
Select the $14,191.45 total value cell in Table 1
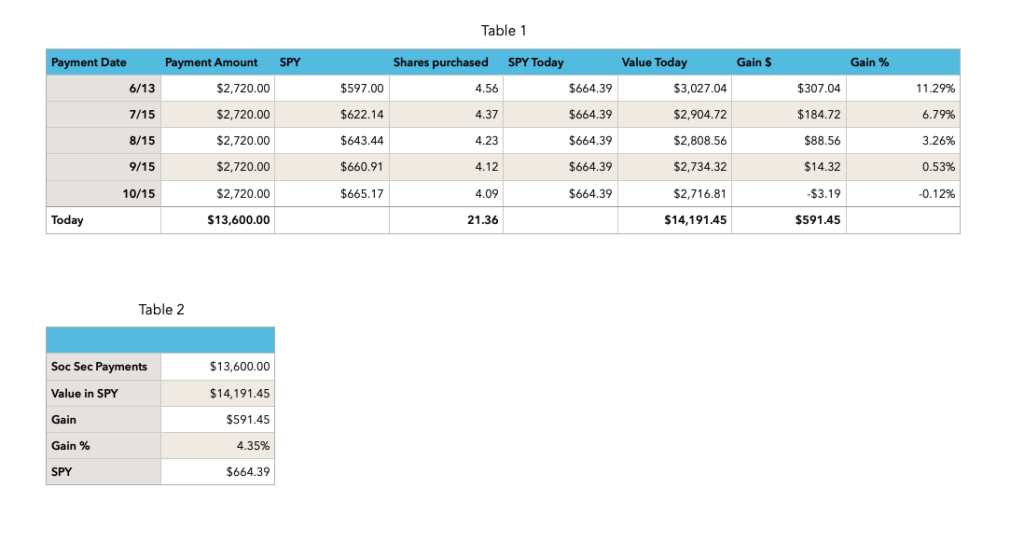(x=695, y=220)
